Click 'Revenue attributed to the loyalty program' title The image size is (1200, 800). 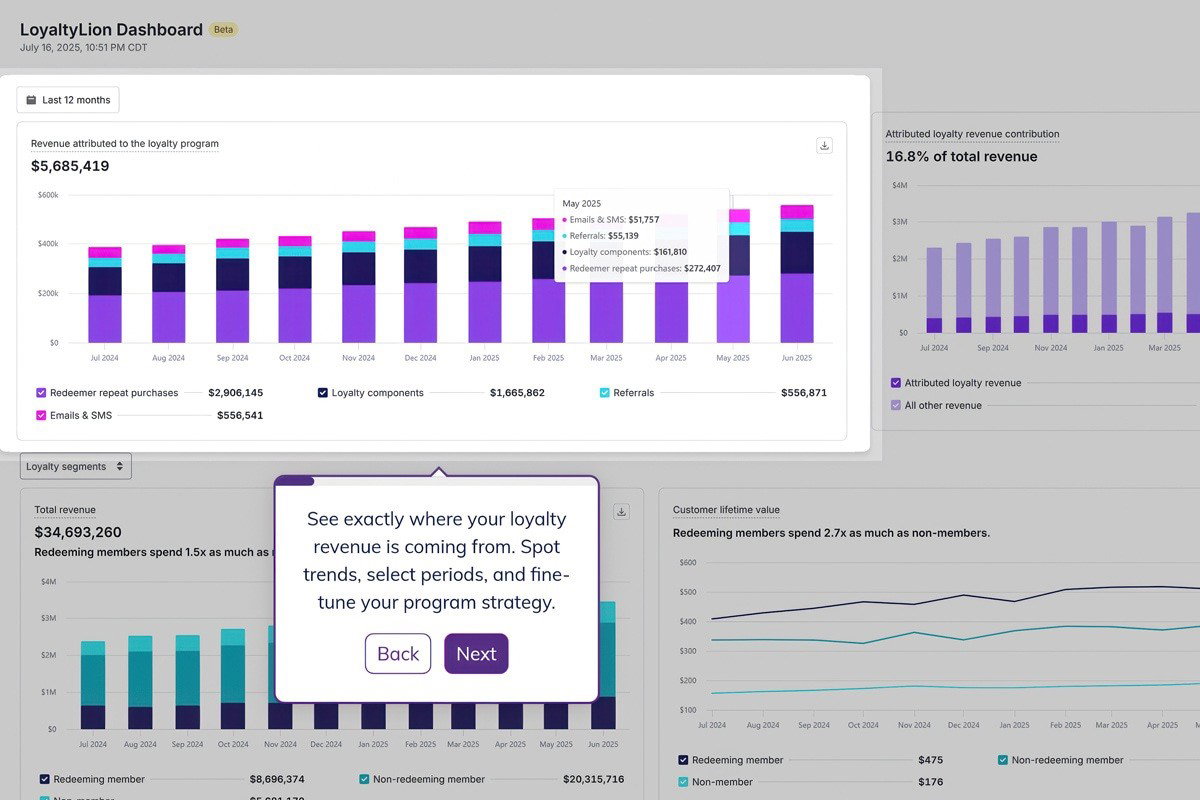(x=125, y=144)
